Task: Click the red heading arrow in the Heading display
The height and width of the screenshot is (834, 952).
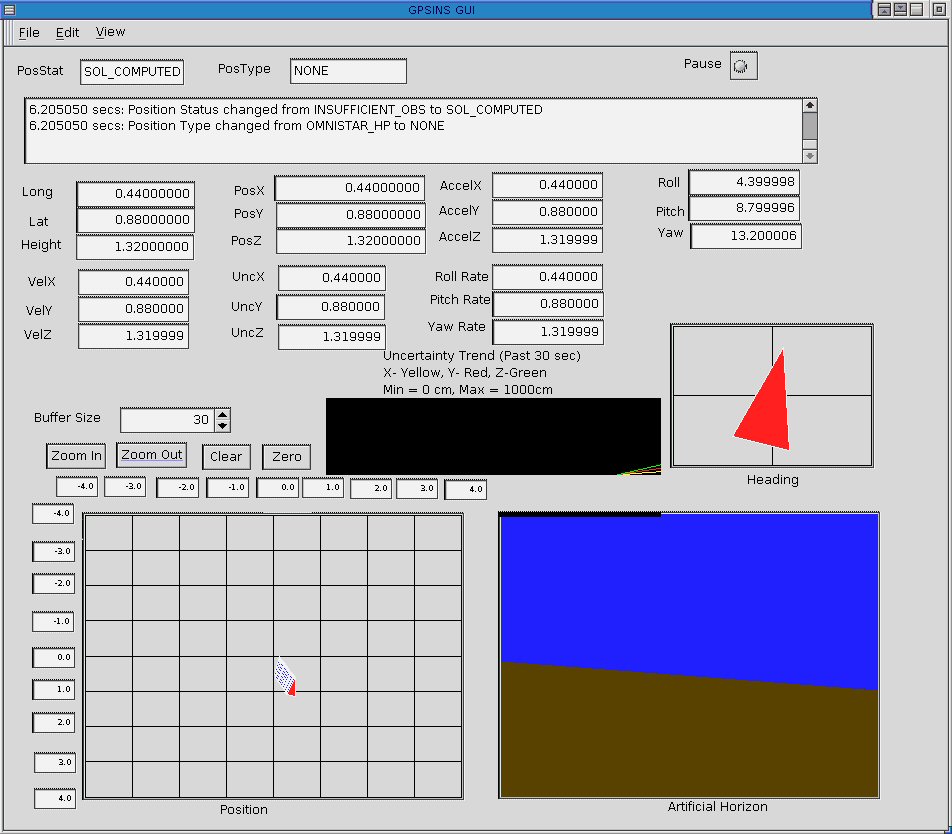Action: tap(768, 410)
